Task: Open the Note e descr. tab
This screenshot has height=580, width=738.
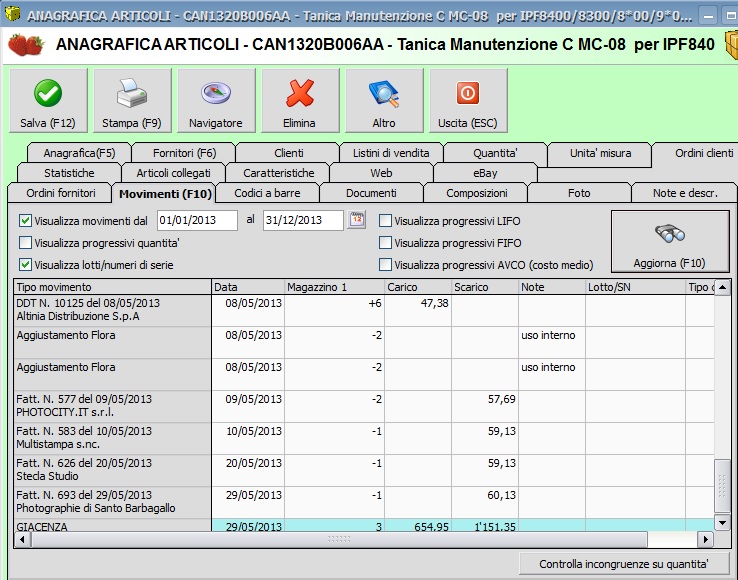Action: [x=685, y=193]
